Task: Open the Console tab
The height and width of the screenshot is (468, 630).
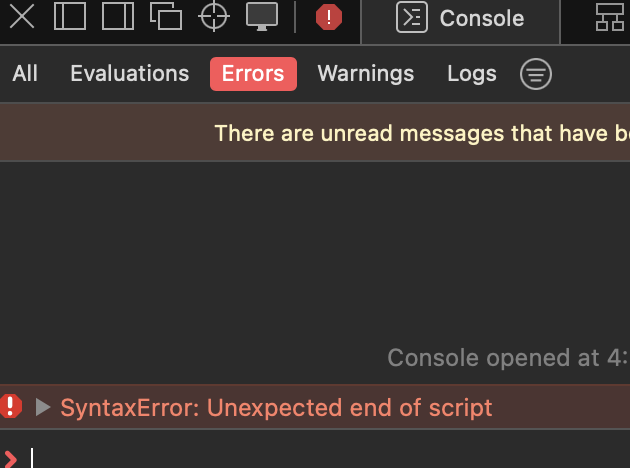Action: click(460, 18)
